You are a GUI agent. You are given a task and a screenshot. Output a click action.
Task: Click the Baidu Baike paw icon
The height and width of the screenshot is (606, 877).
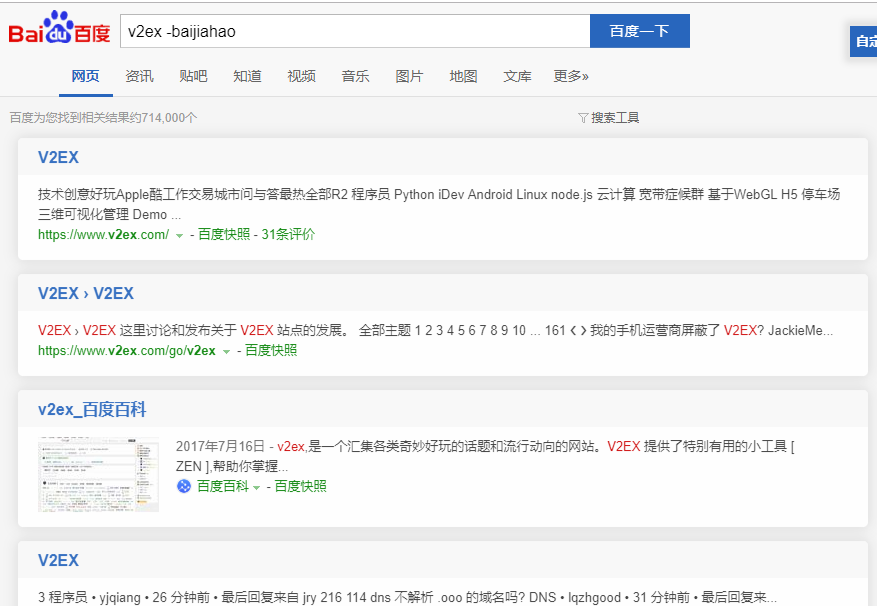184,487
